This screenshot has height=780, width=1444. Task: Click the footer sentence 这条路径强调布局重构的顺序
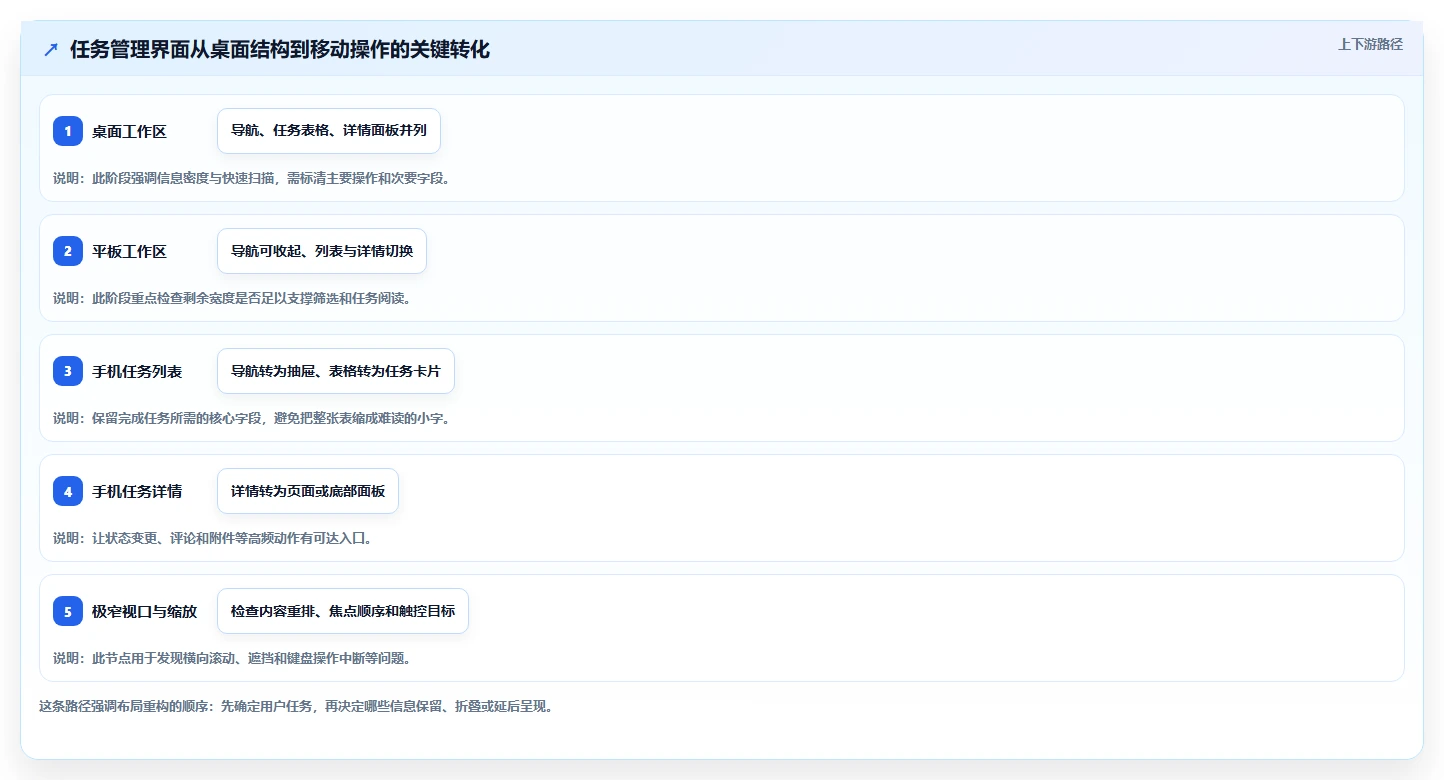click(x=296, y=706)
